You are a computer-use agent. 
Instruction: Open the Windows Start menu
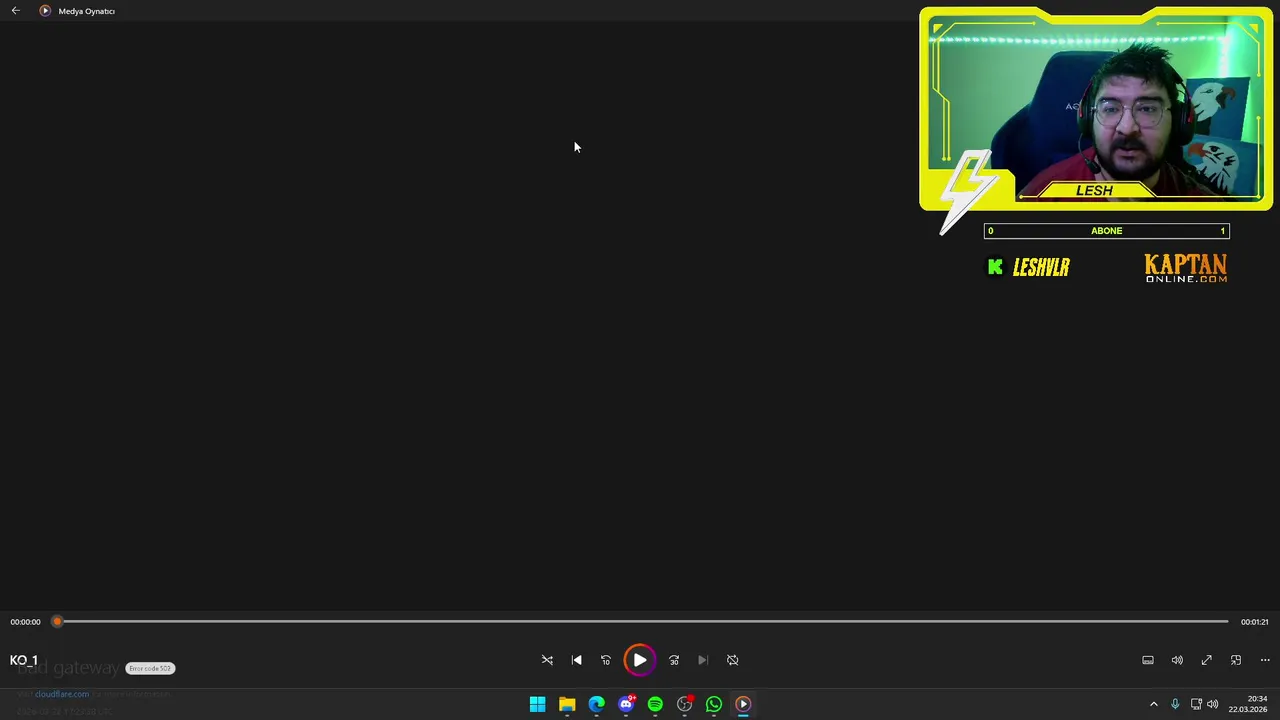[537, 704]
